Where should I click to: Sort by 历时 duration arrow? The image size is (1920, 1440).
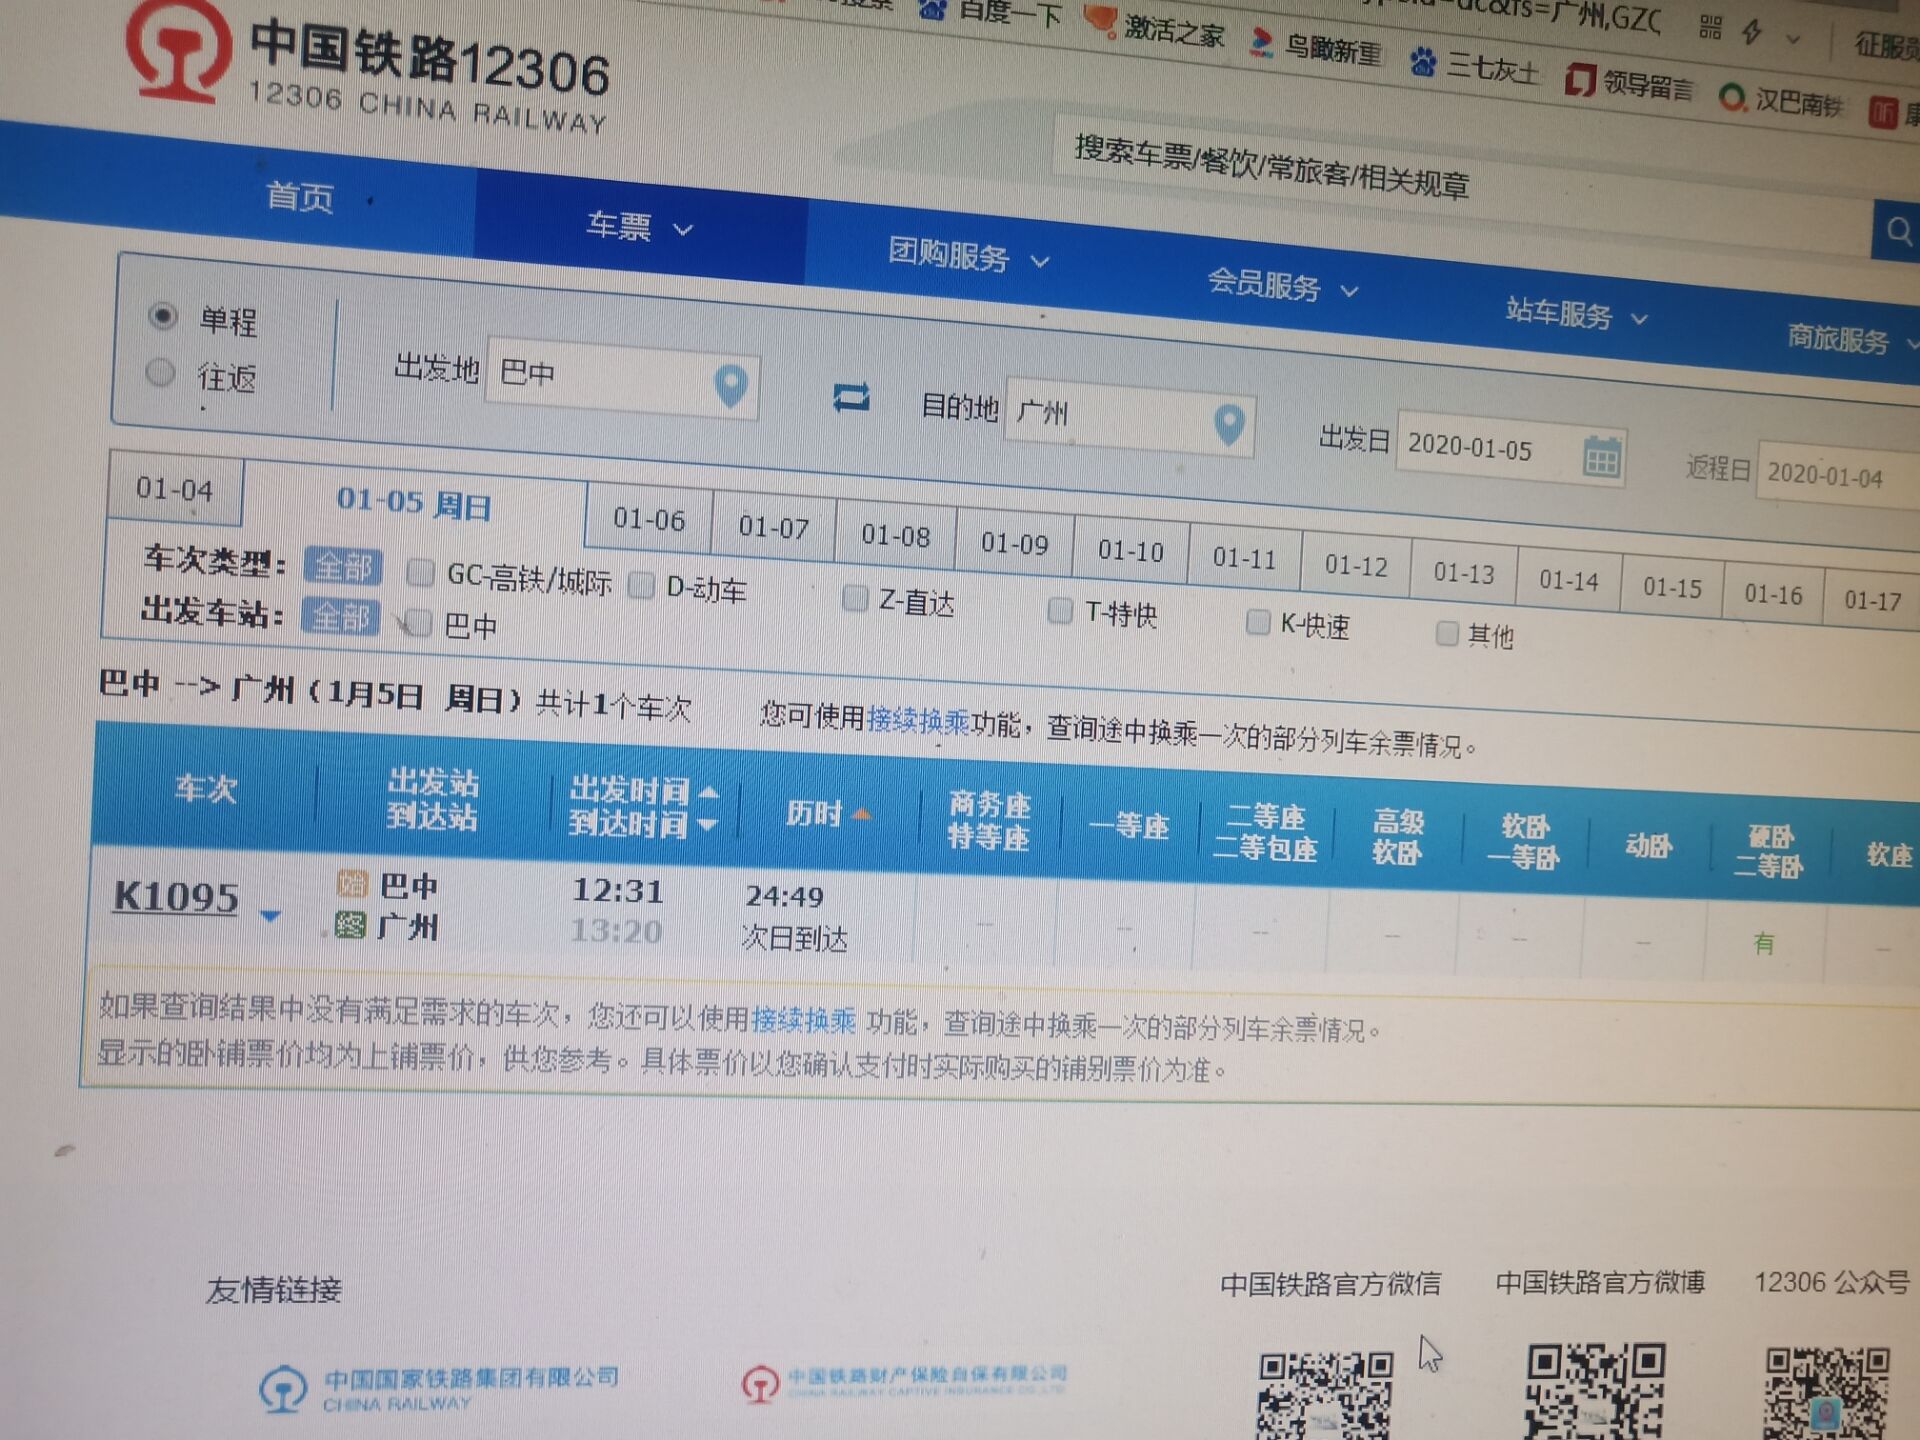[861, 816]
